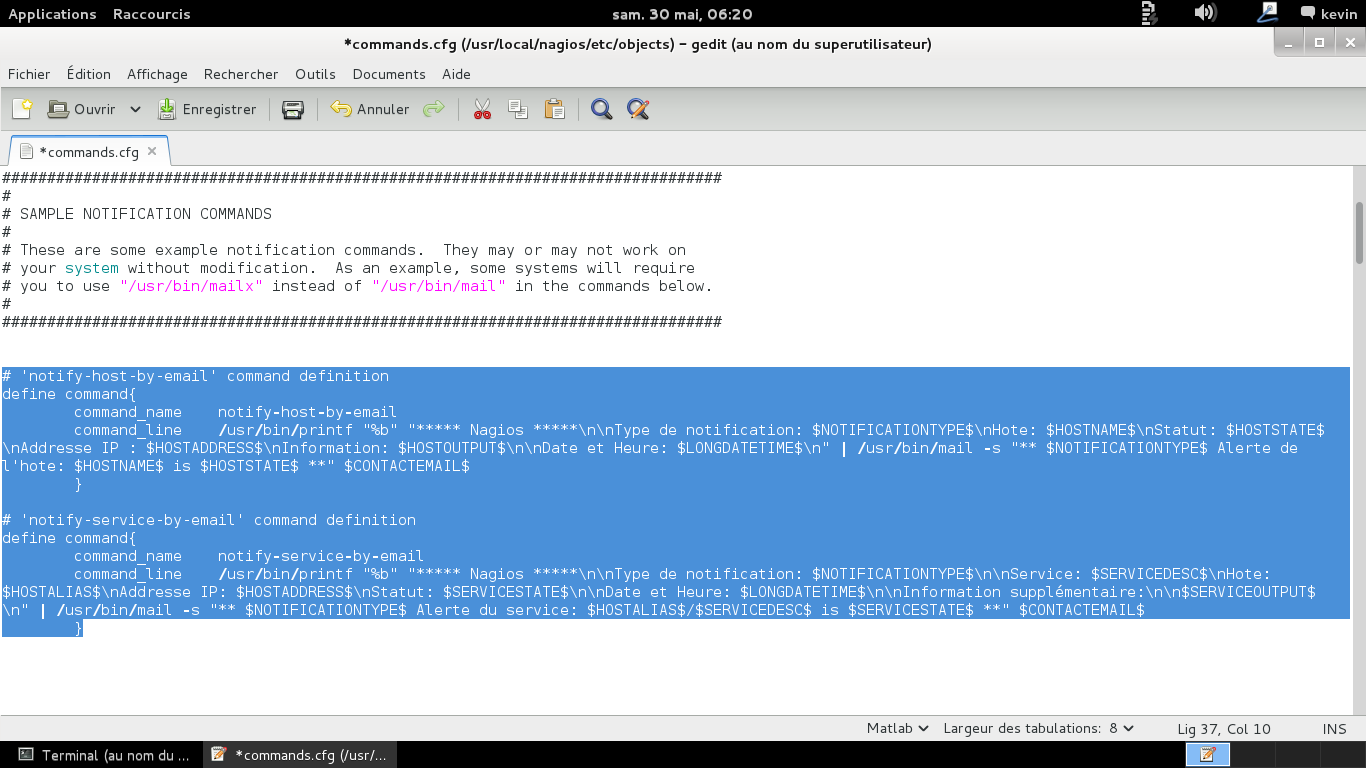Screen dimensions: 1366x768
Task: Close the *commands.cfg tab
Action: [152, 152]
